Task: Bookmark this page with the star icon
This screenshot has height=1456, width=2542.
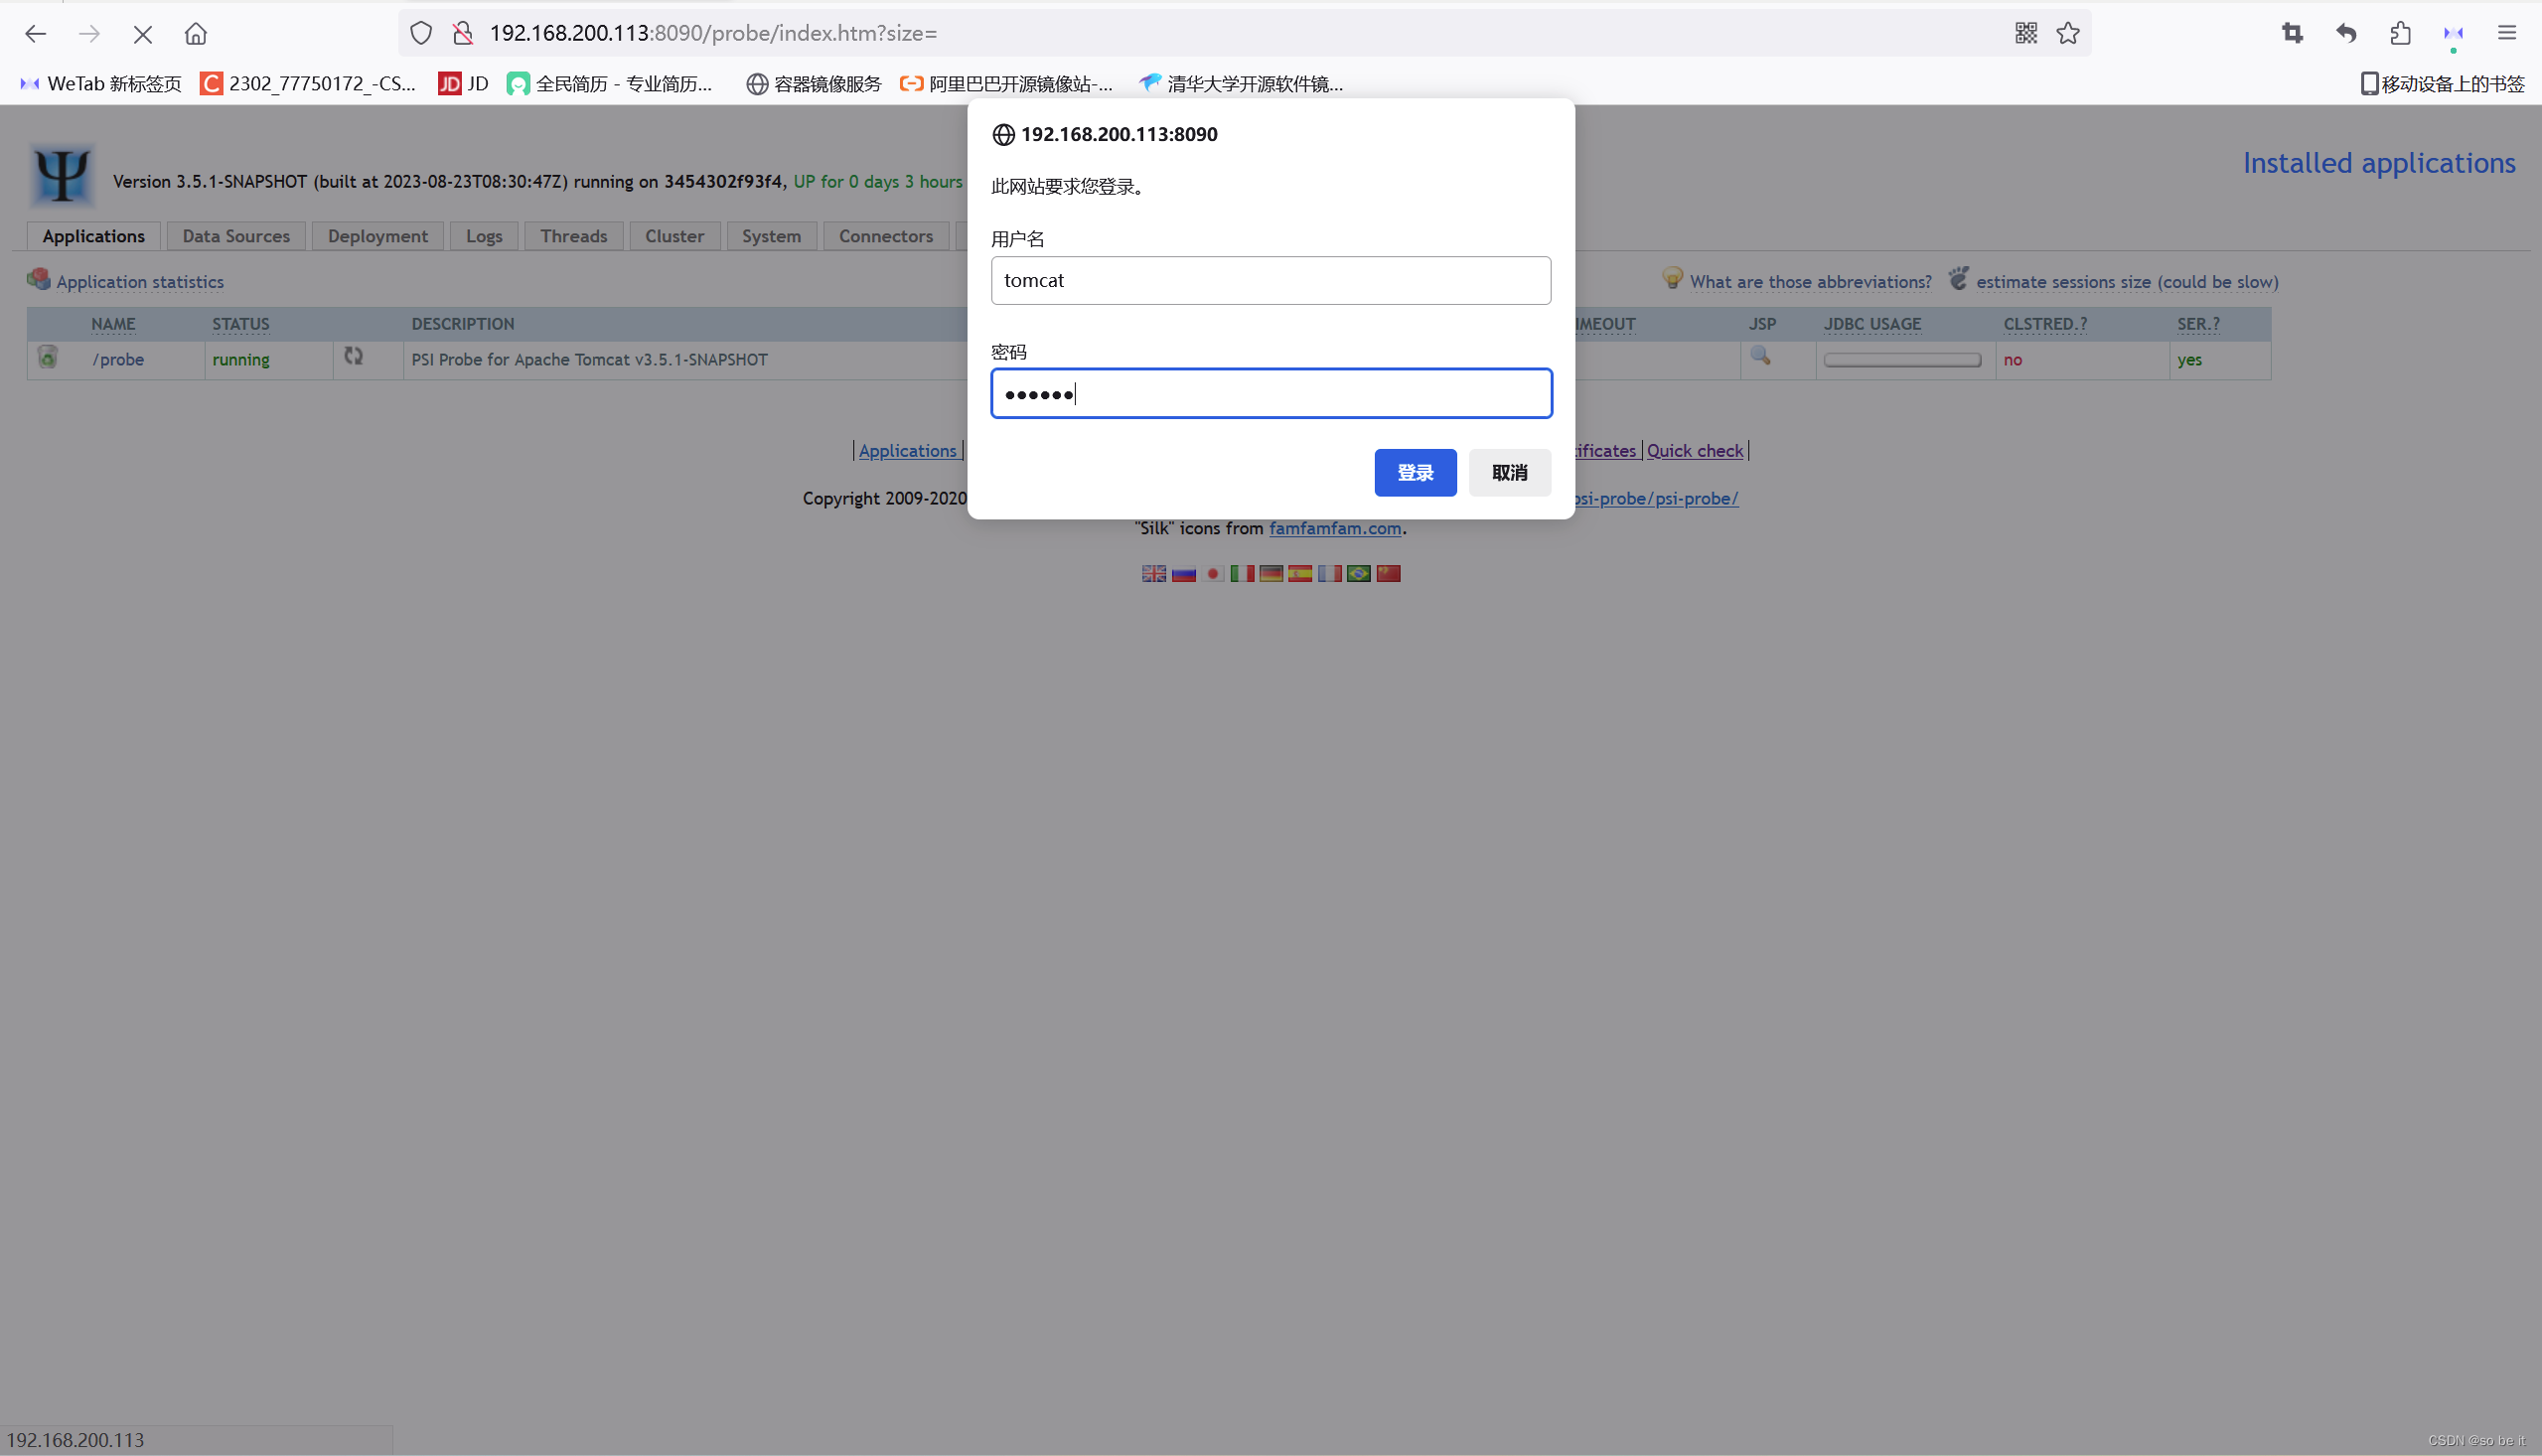Action: point(2068,33)
